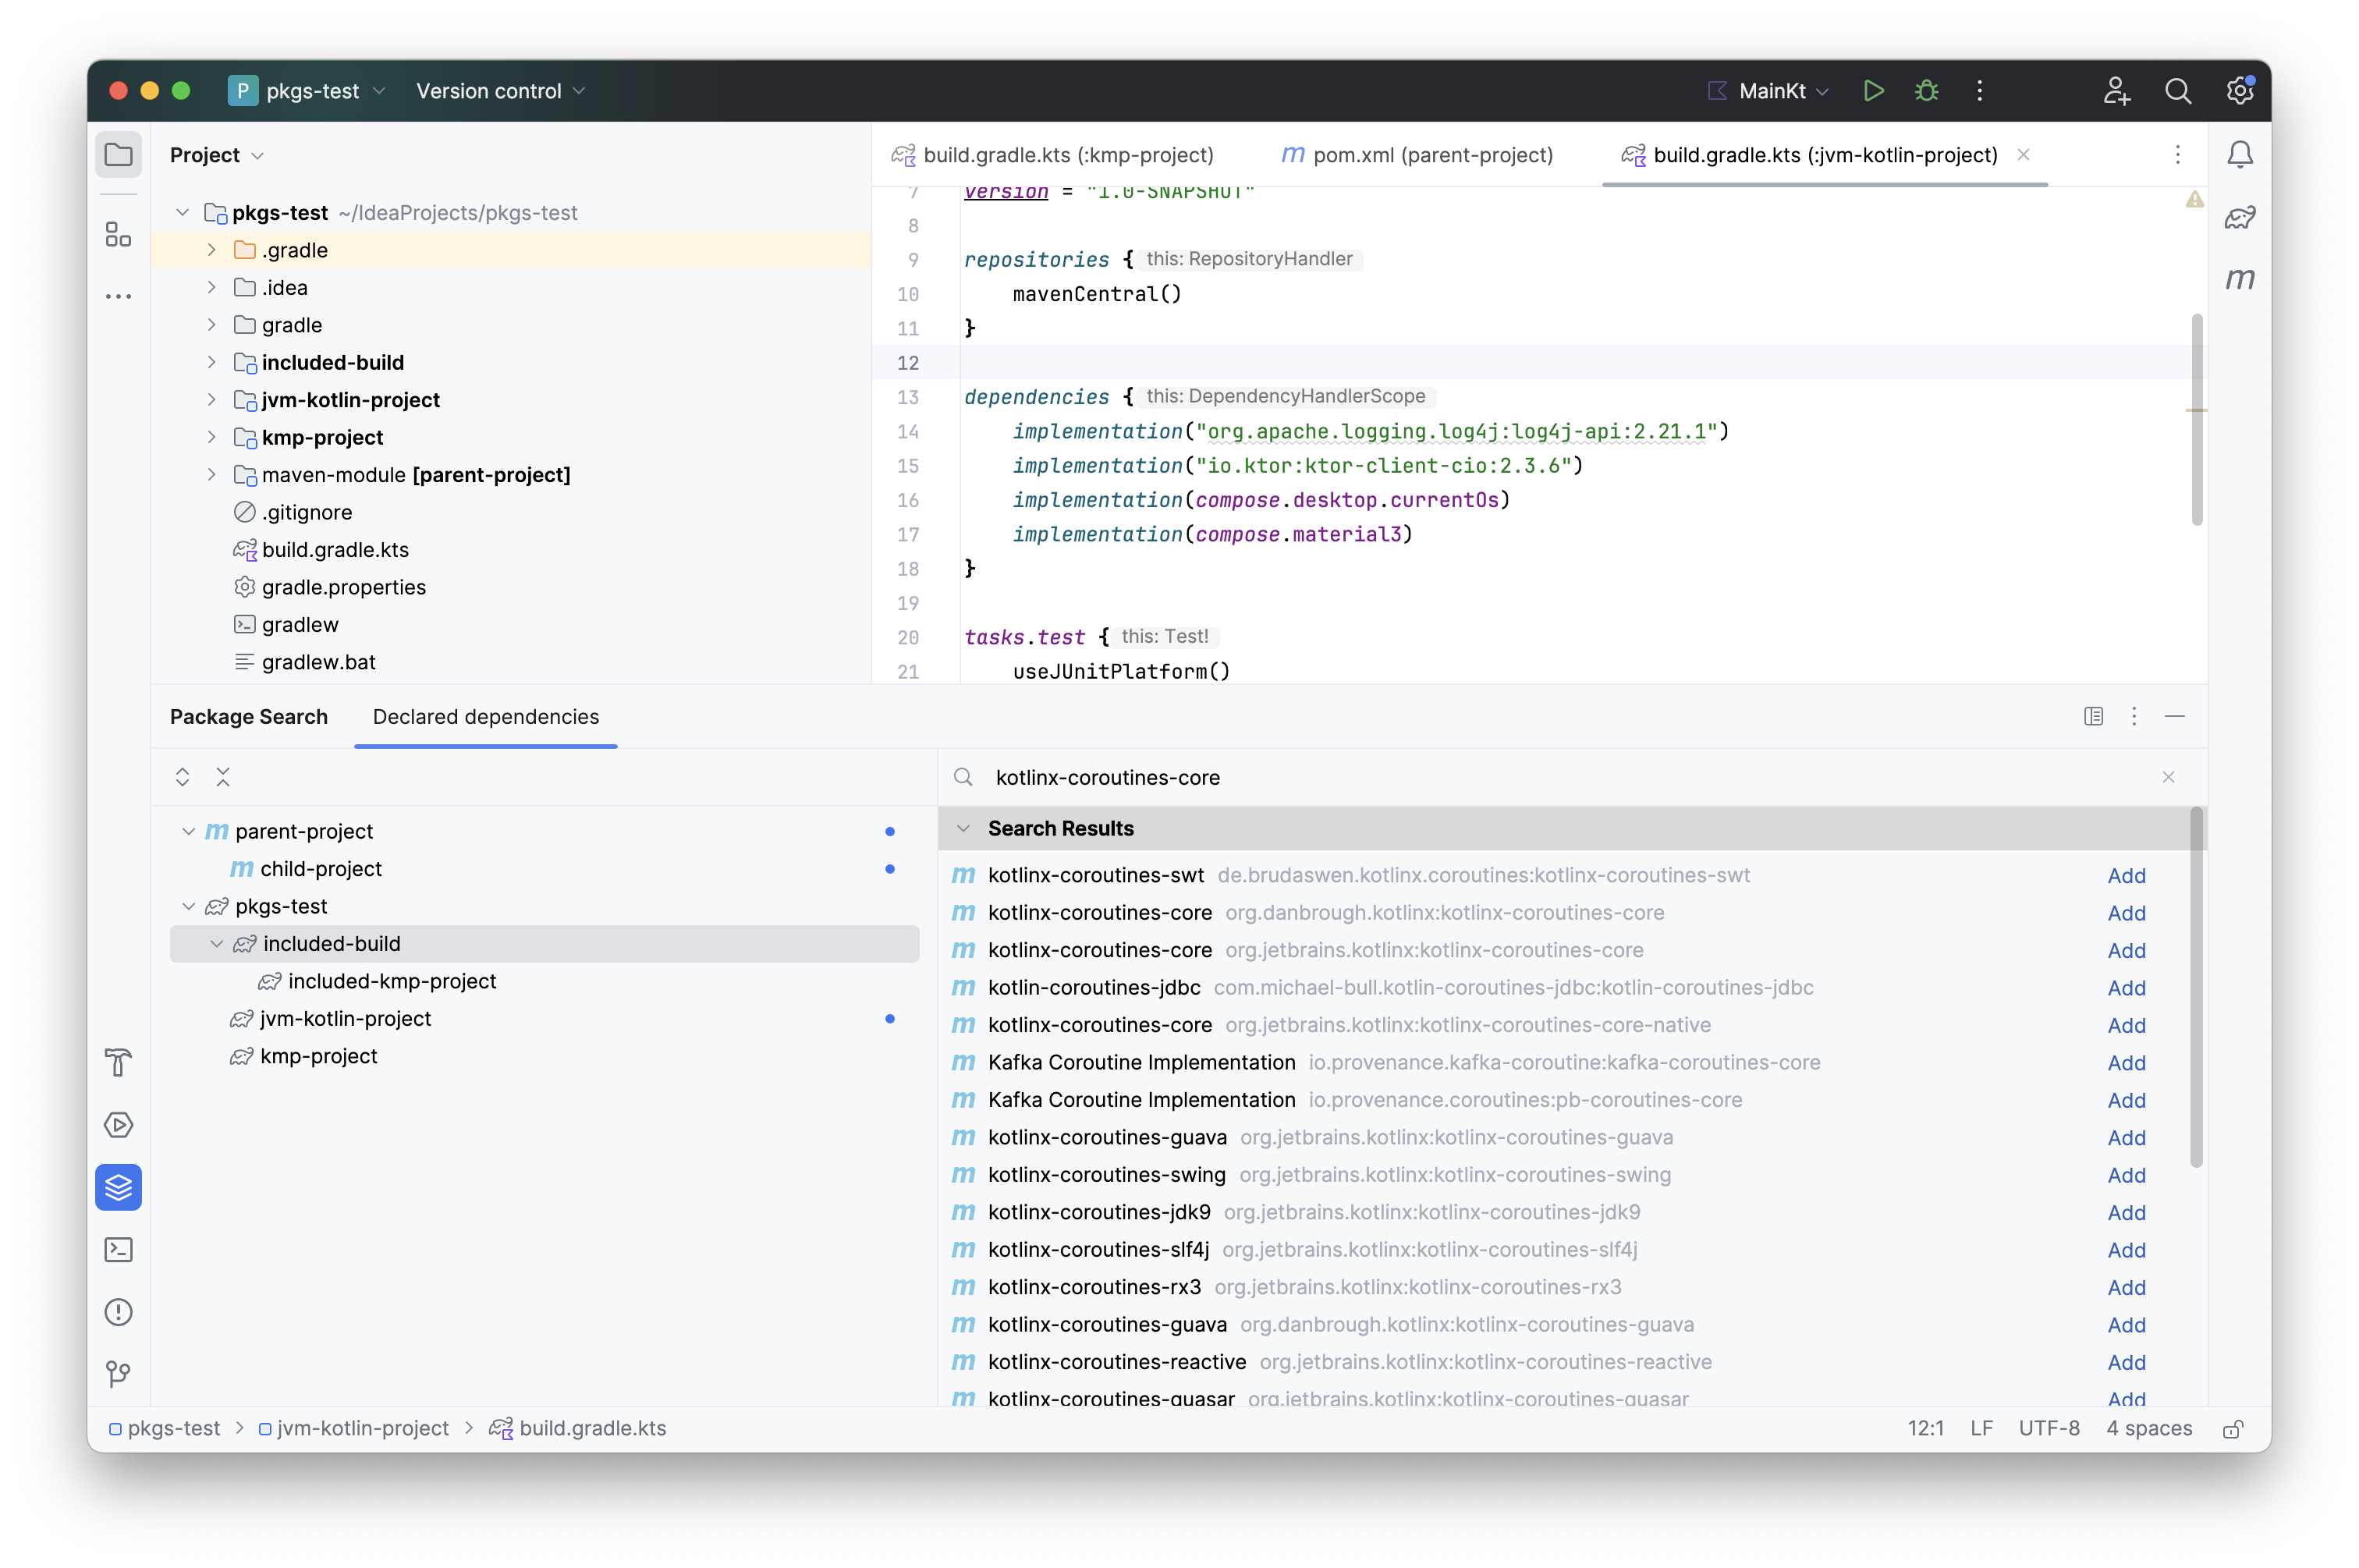Image resolution: width=2359 pixels, height=1568 pixels.
Task: Open the Git version control tool window
Action: pos(118,1374)
